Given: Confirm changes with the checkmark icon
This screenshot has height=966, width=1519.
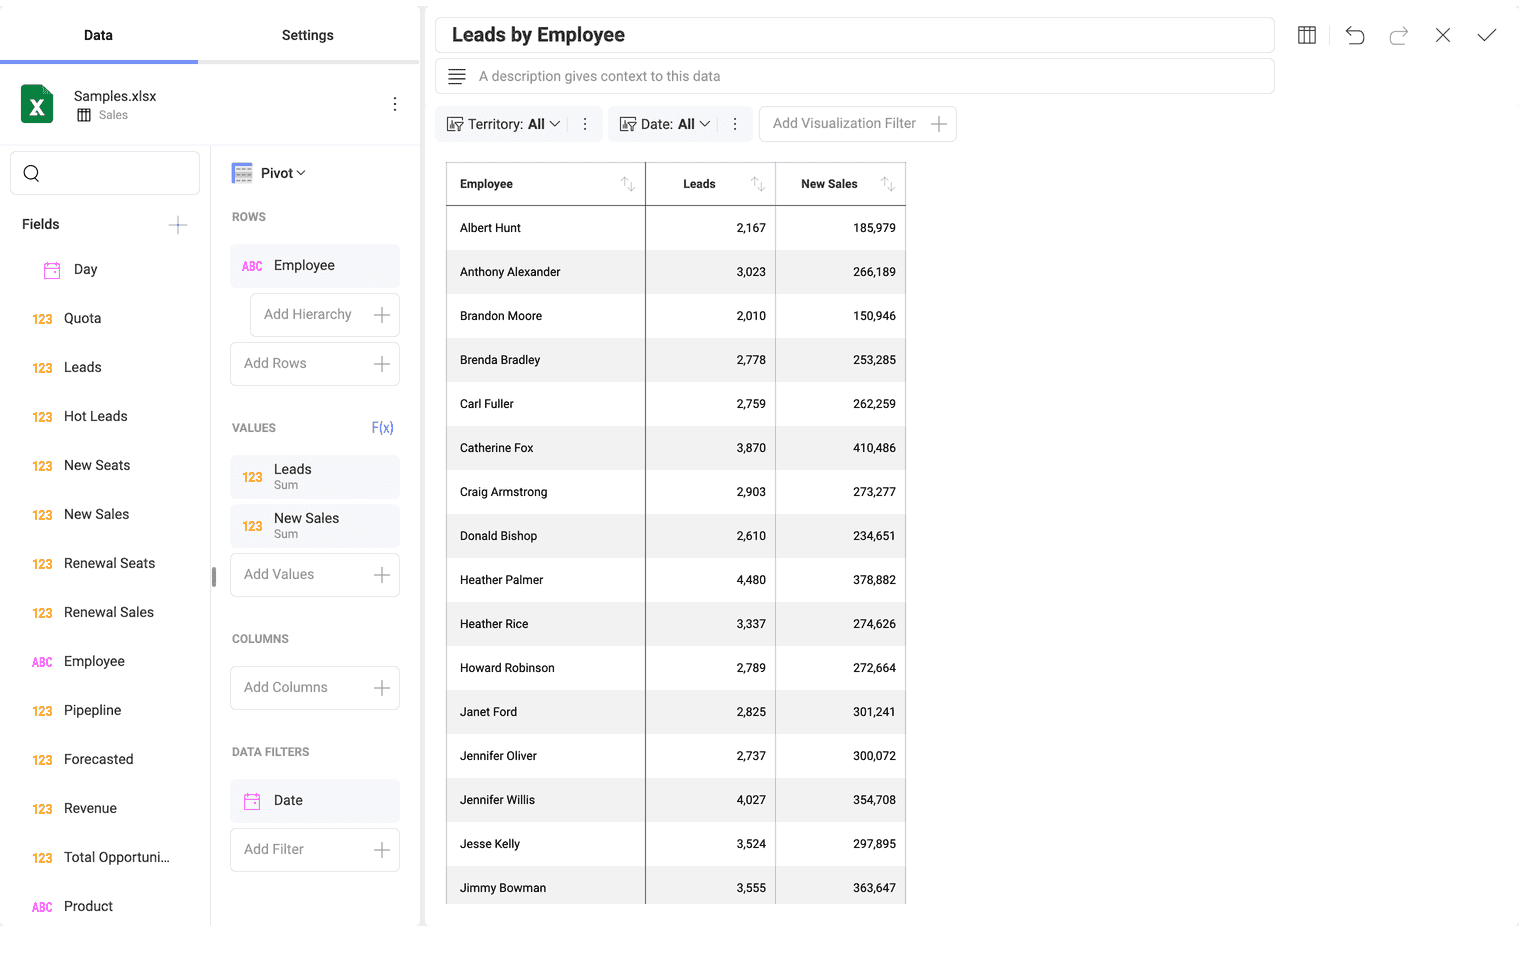Looking at the screenshot, I should point(1486,35).
